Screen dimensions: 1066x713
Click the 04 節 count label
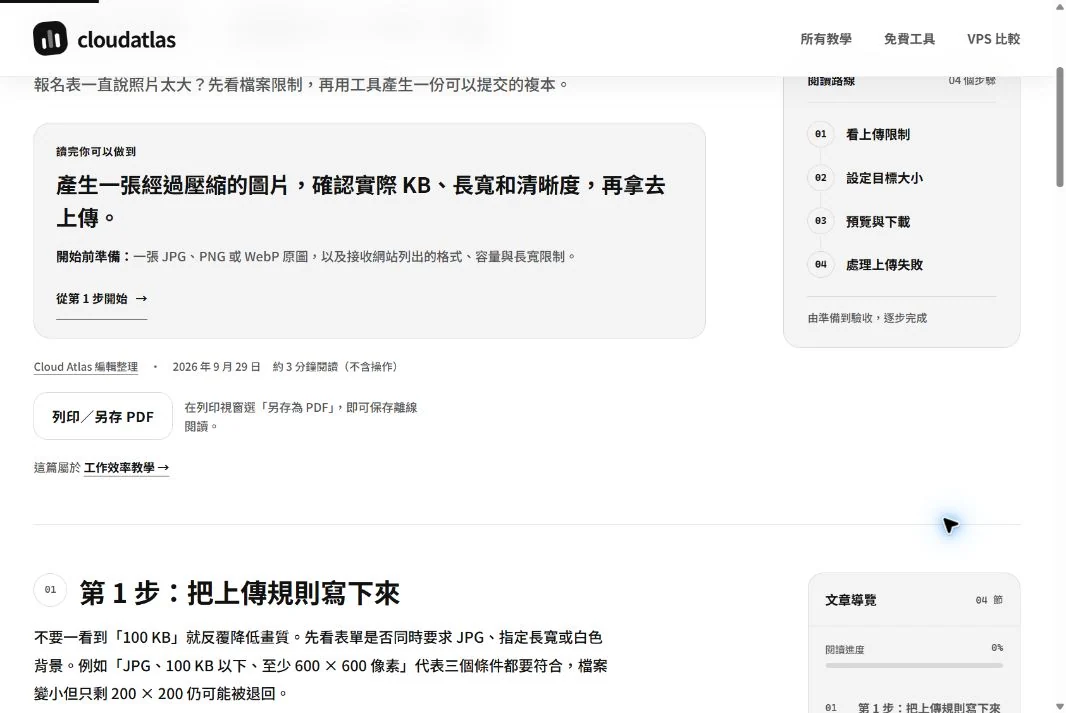click(x=989, y=600)
